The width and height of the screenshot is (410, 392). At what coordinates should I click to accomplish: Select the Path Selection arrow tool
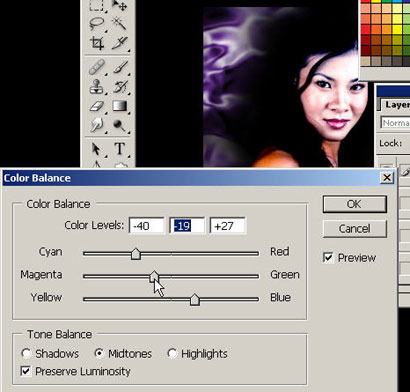[97, 149]
